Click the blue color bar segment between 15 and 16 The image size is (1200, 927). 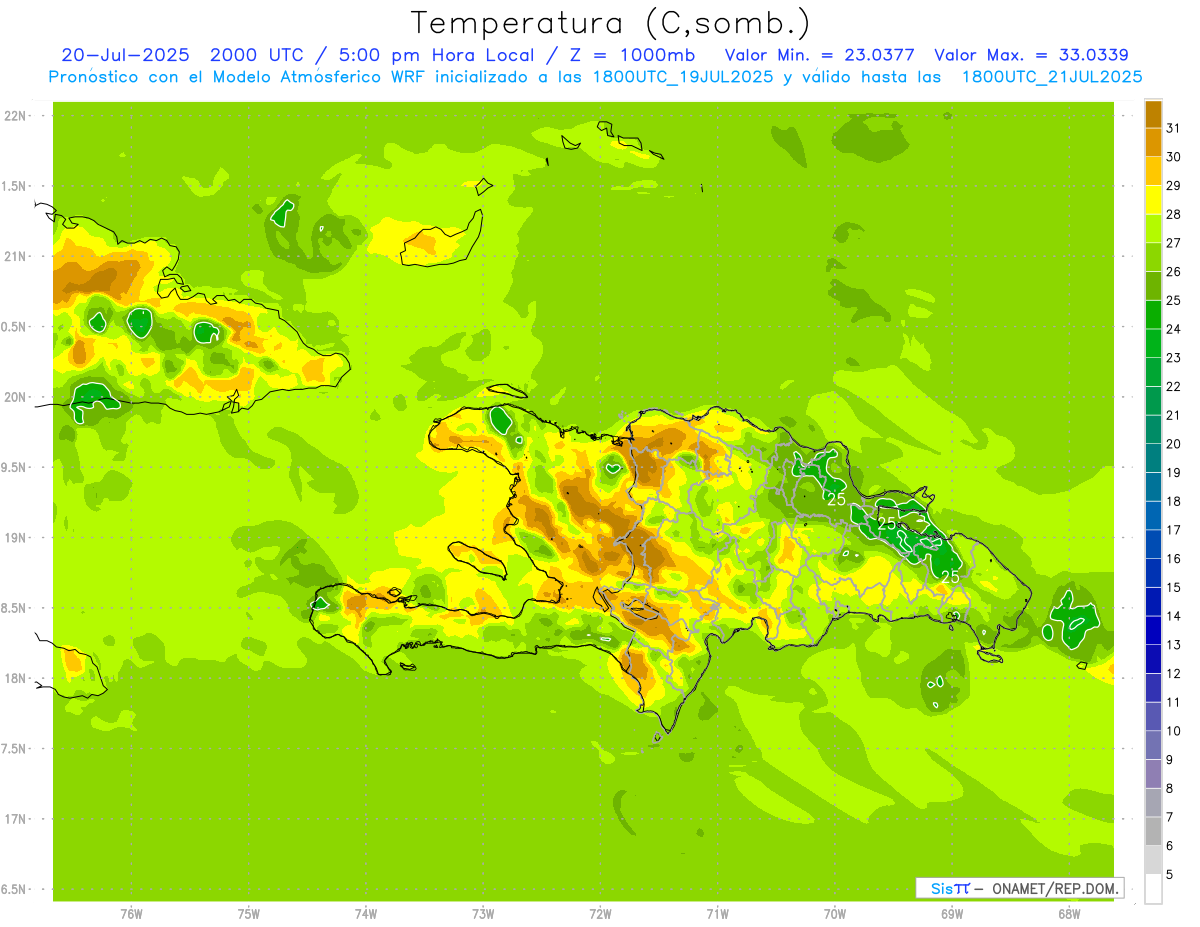coord(1153,572)
